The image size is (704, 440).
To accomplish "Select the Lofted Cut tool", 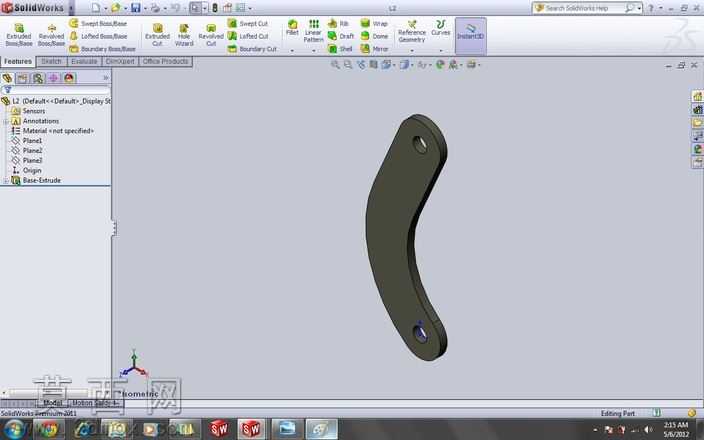I will point(248,36).
